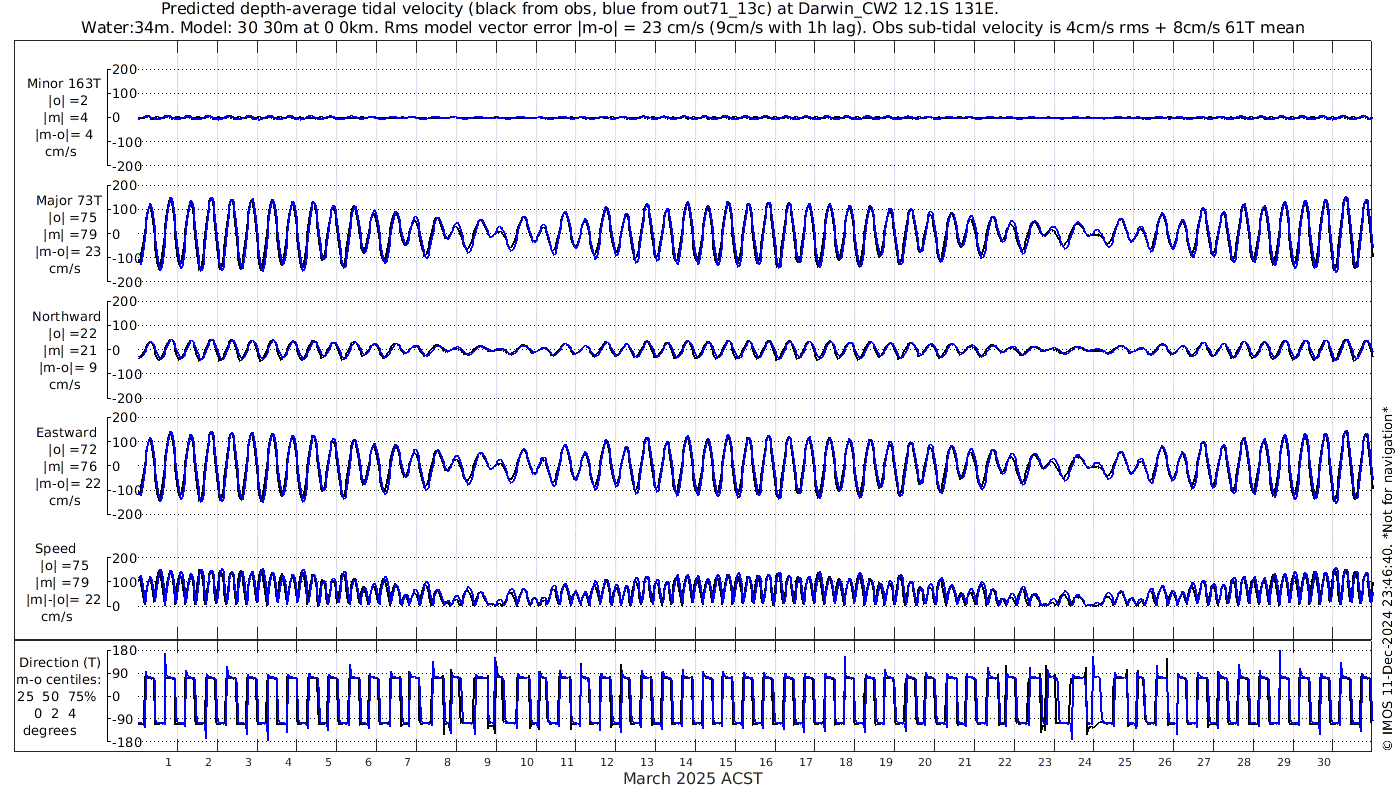Image resolution: width=1400 pixels, height=800 pixels.
Task: Click the '|m| =4' value under Minor
Action: [69, 118]
